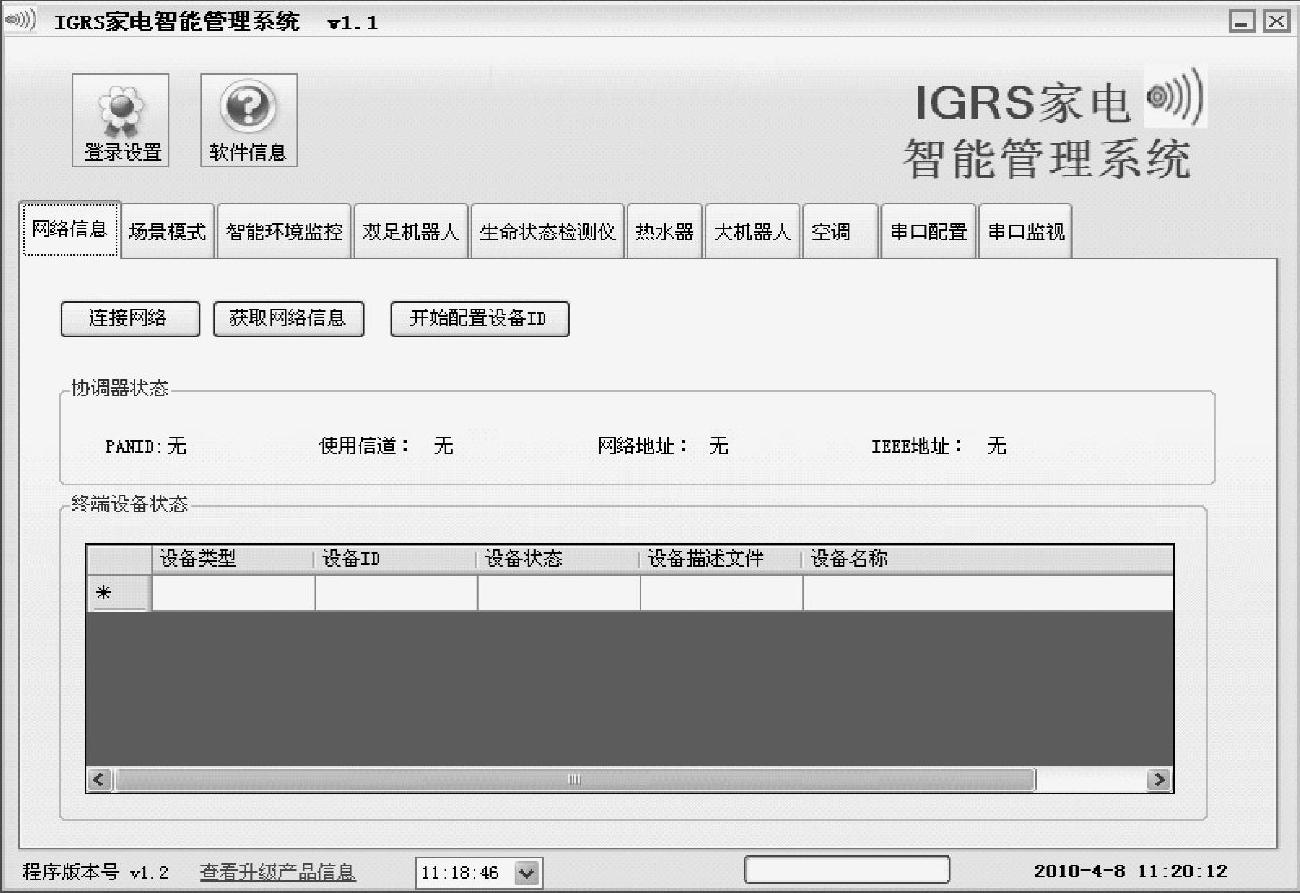Viewport: 1300px width, 893px height.
Task: Open the 登录设置 login settings icon
Action: (121, 120)
